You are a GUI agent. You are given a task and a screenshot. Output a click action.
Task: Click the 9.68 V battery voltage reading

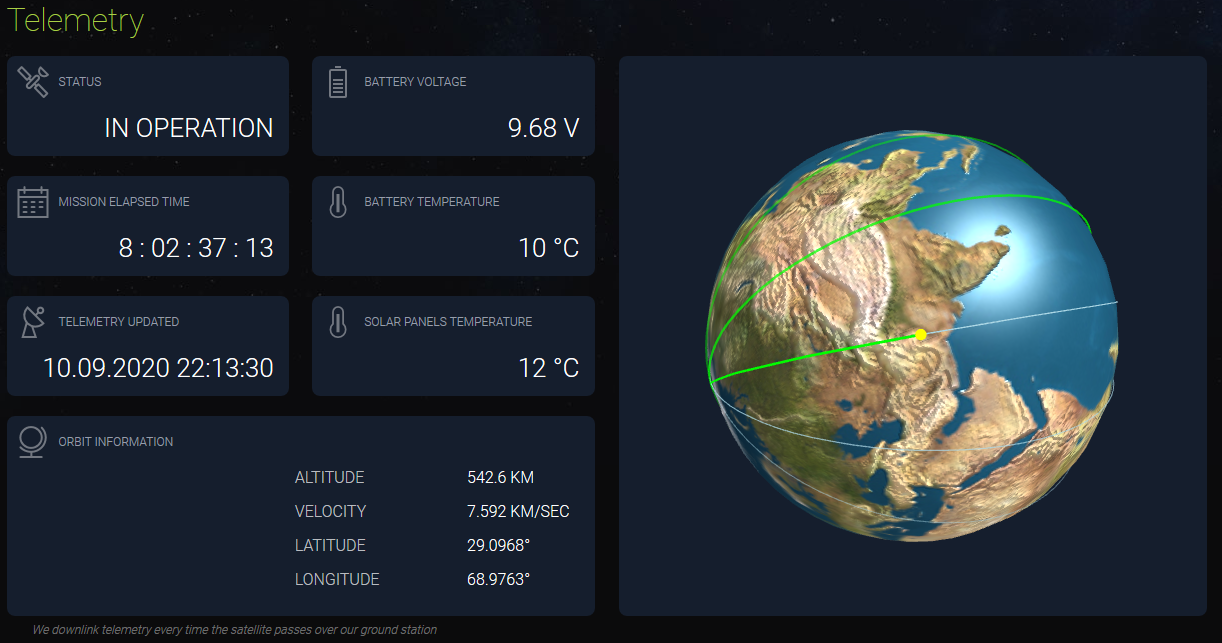pyautogui.click(x=543, y=128)
